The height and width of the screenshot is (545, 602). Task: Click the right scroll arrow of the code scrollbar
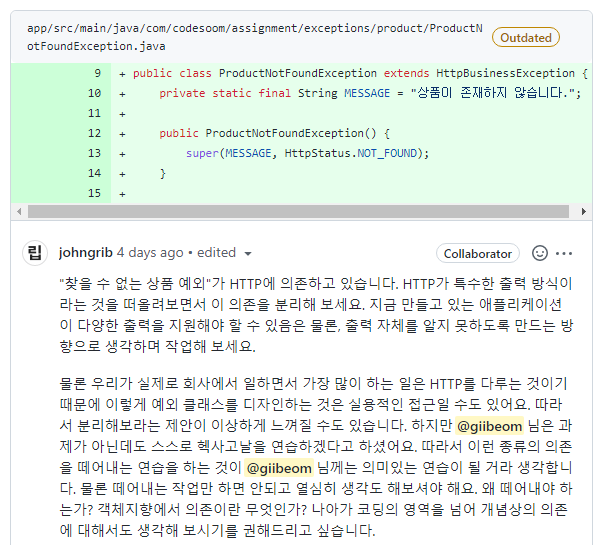(584, 211)
